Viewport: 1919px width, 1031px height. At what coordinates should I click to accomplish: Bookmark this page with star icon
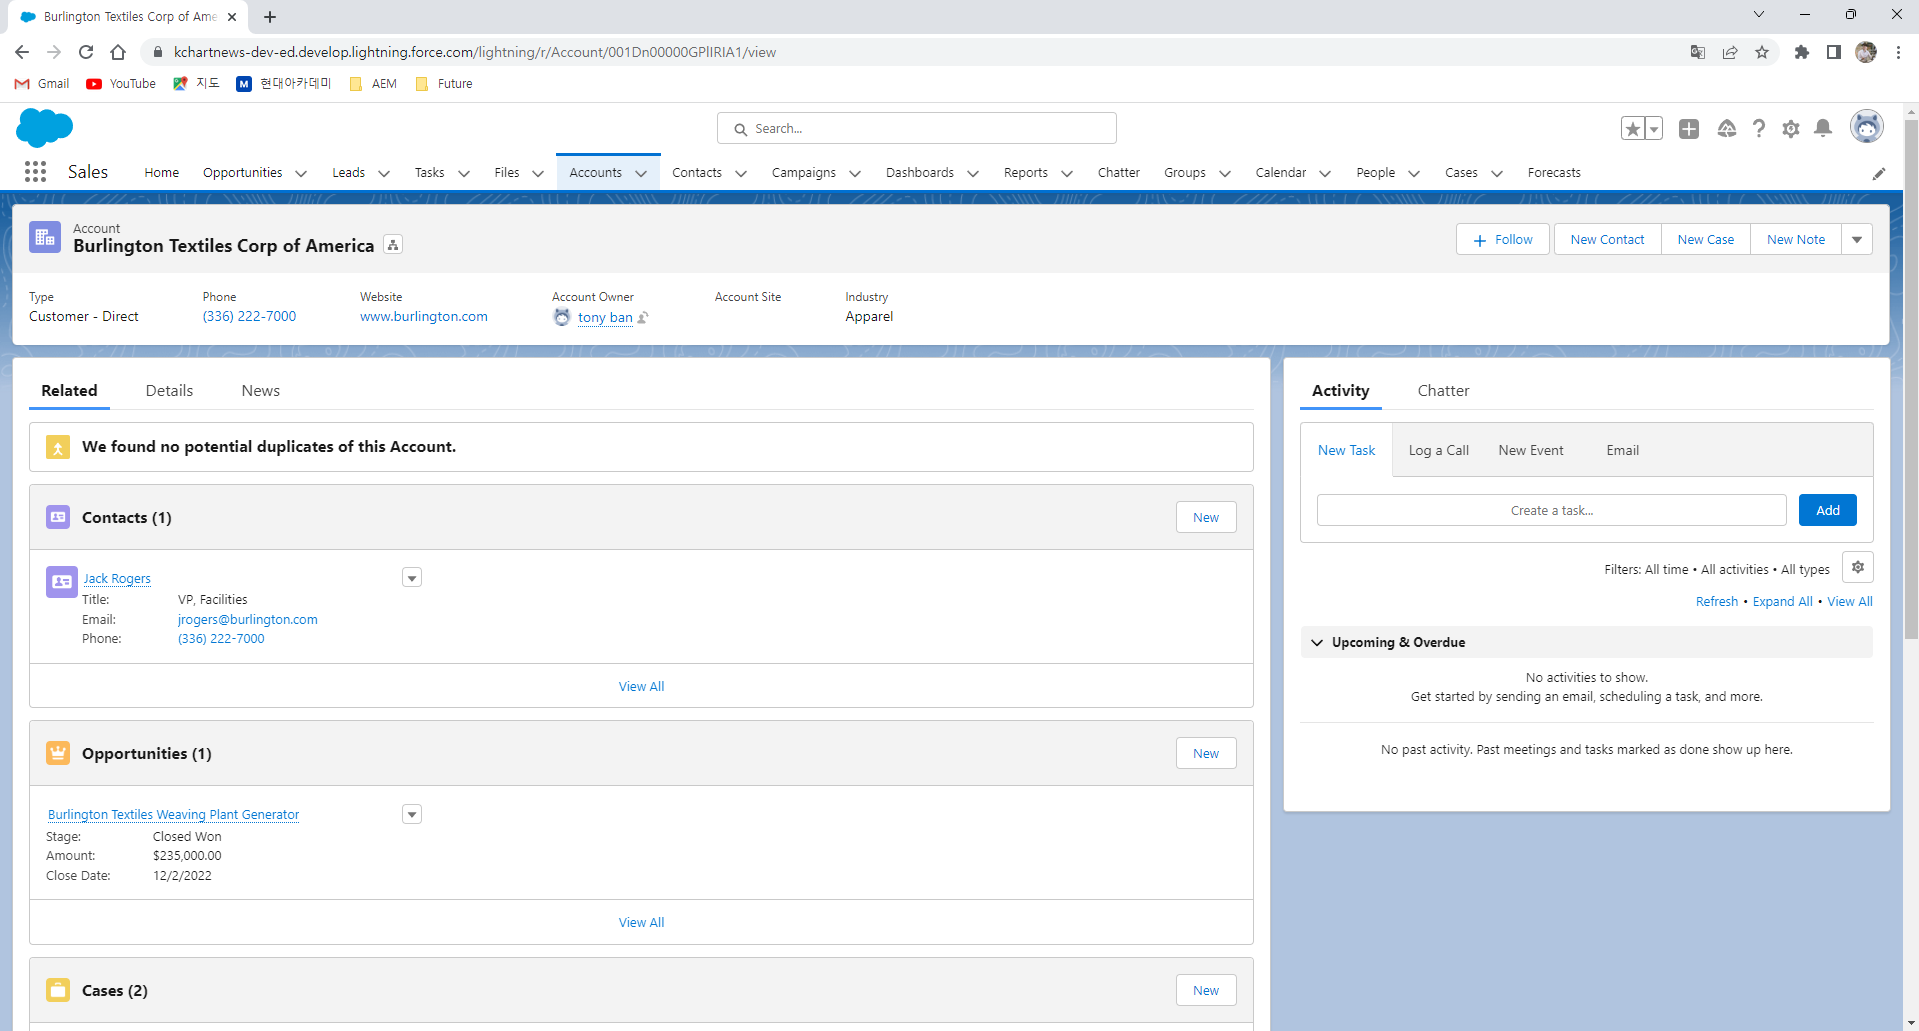point(1762,52)
